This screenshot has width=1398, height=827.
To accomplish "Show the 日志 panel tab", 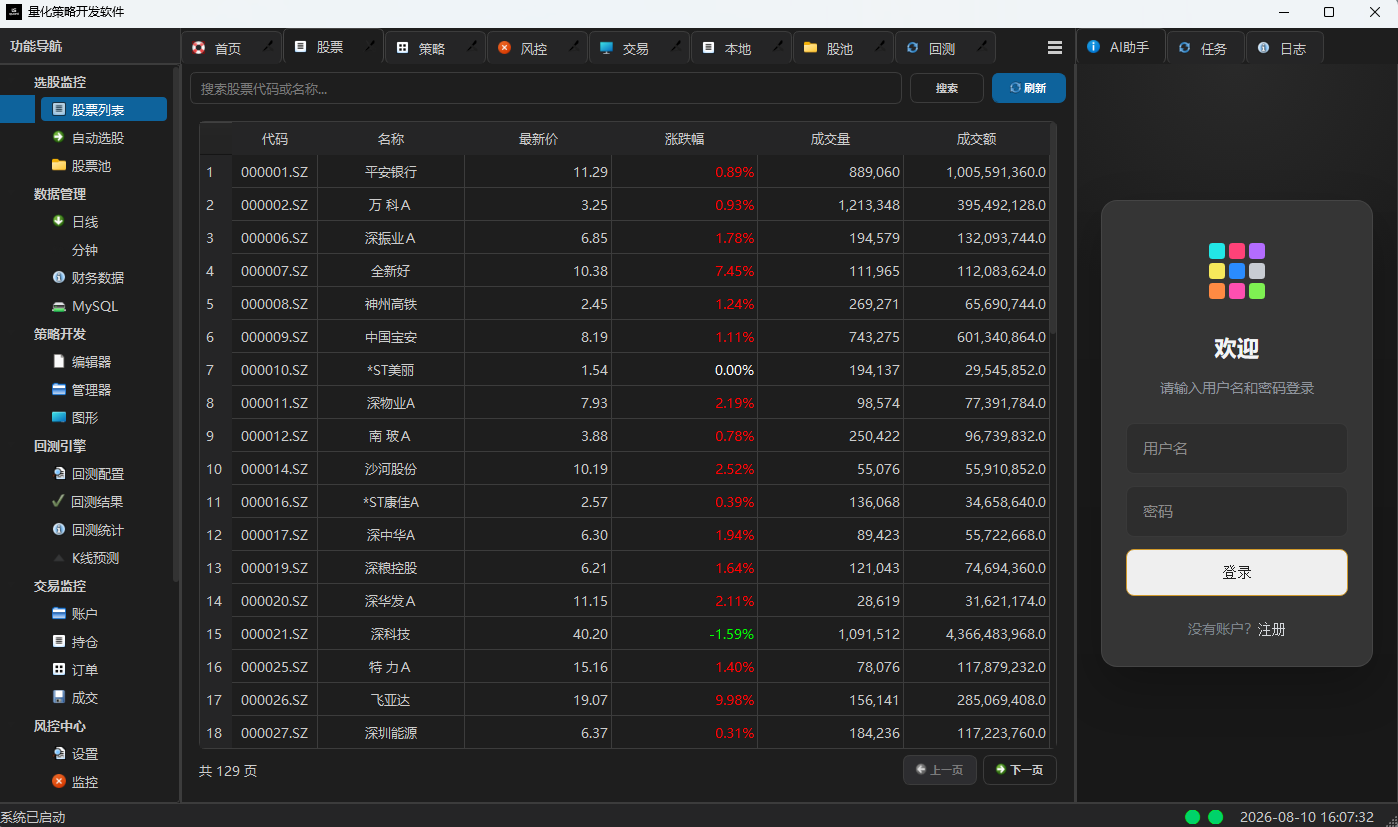I will point(1284,48).
